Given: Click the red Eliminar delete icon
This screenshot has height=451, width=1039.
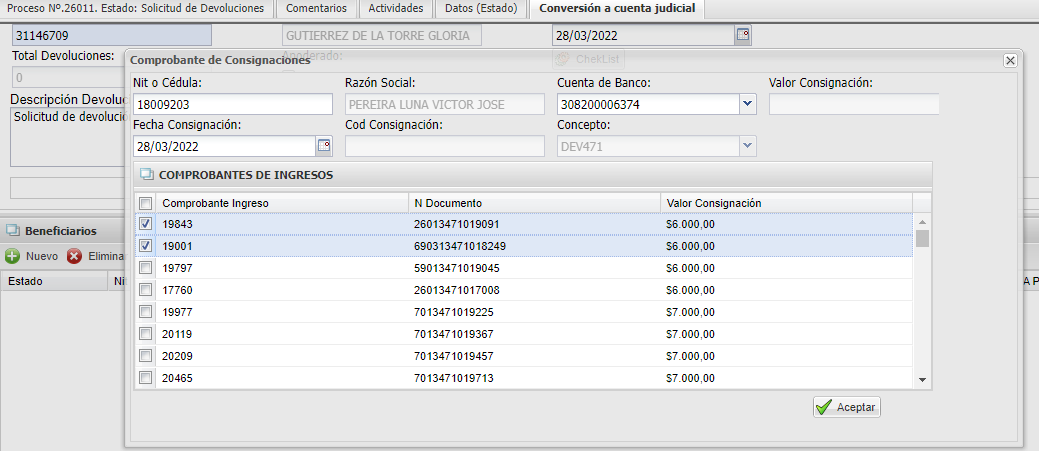Looking at the screenshot, I should [x=74, y=255].
